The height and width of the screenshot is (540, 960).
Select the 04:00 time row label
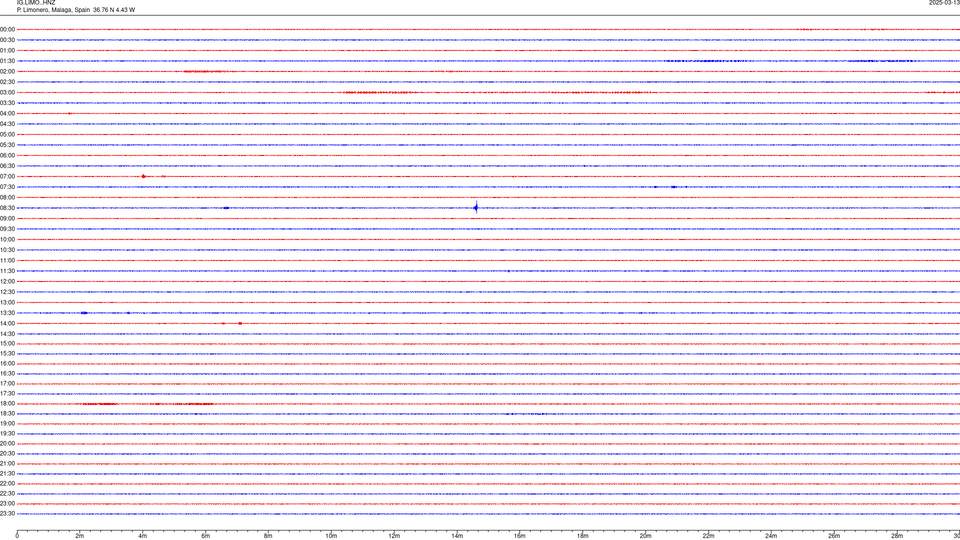(x=7, y=113)
